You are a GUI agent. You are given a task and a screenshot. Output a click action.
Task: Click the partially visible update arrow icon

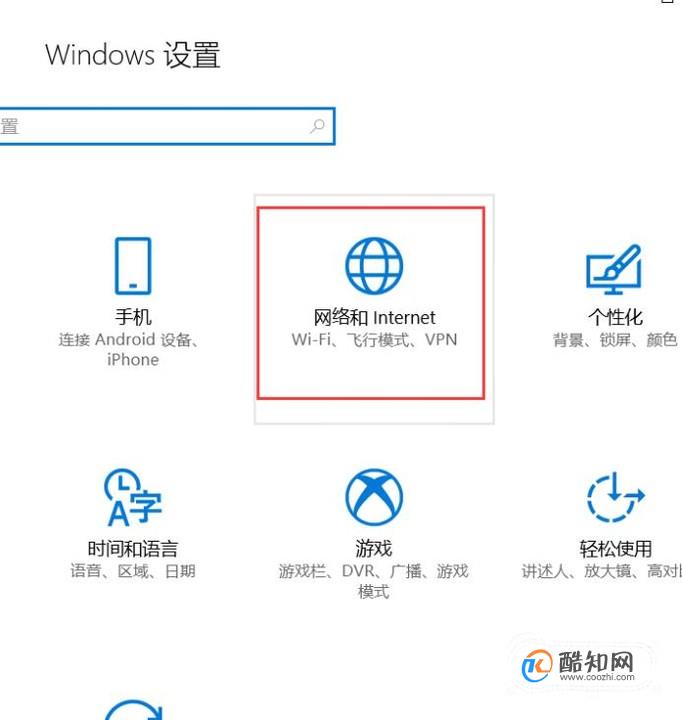click(x=133, y=709)
